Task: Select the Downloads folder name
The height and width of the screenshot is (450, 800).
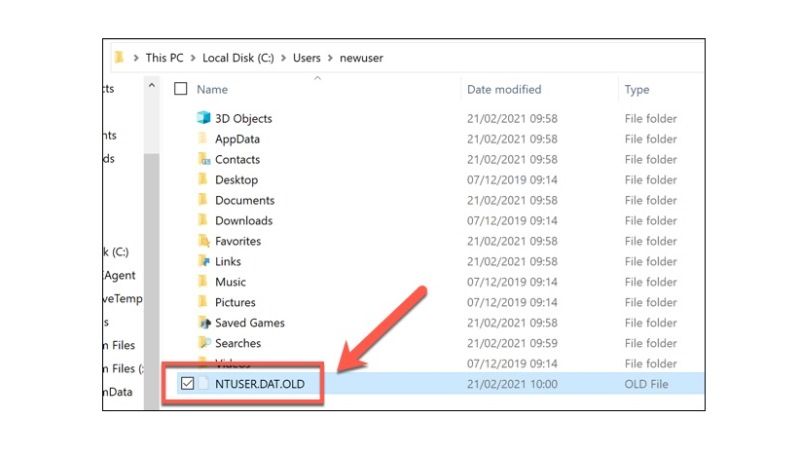Action: pos(243,220)
